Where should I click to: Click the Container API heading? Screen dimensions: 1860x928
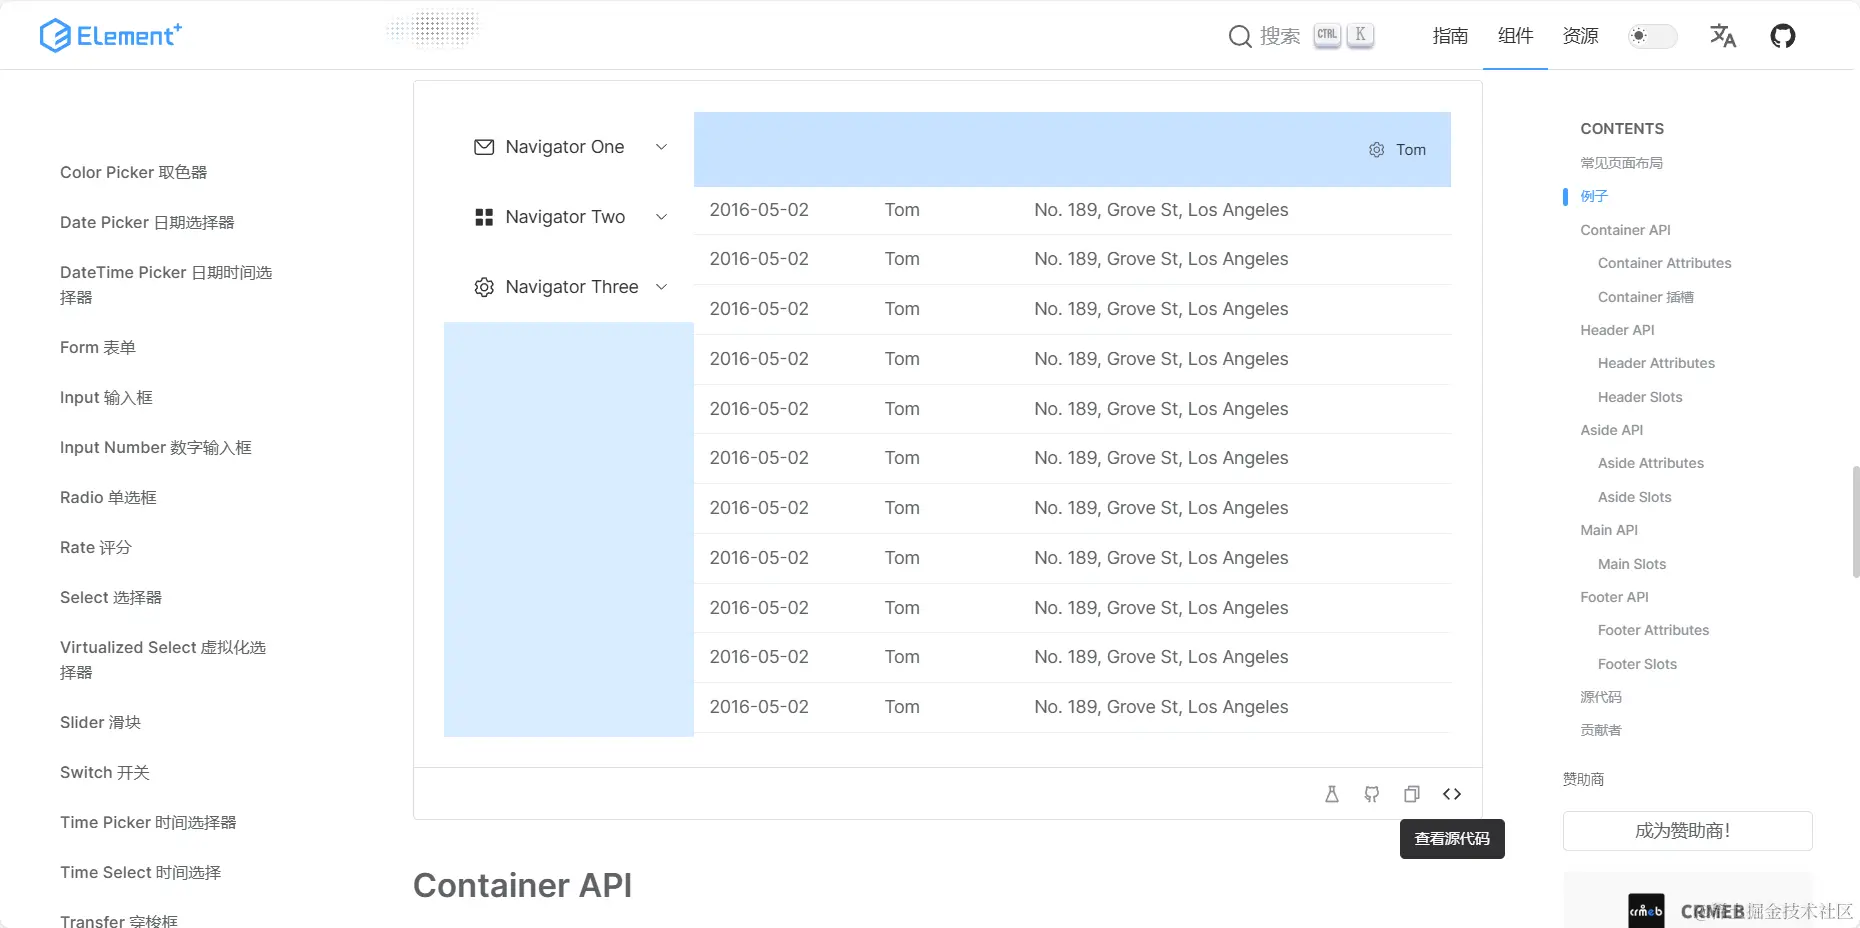[x=522, y=885]
